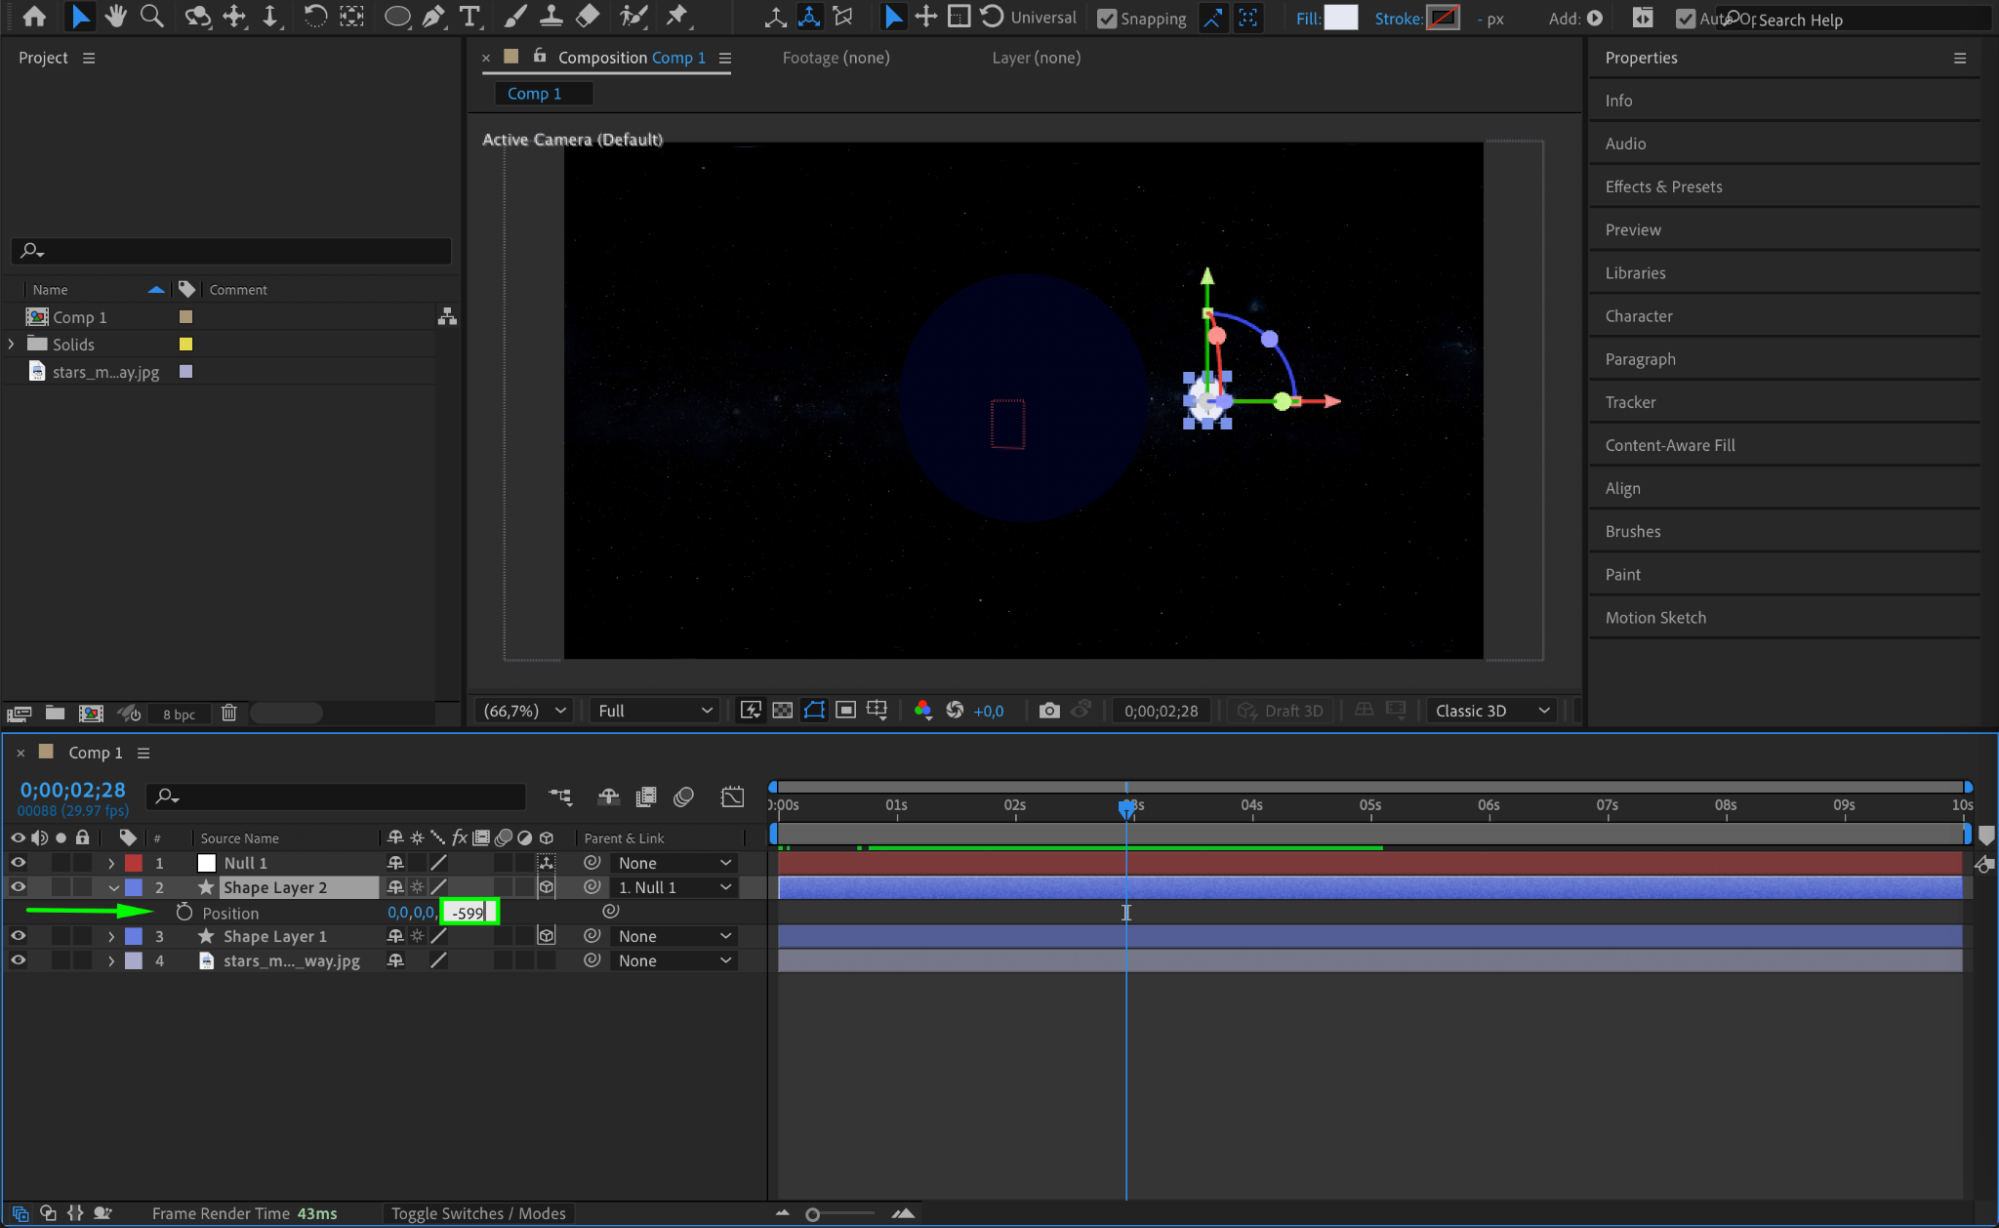This screenshot has height=1228, width=1999.
Task: Click show channel color management icon
Action: pyautogui.click(x=922, y=710)
